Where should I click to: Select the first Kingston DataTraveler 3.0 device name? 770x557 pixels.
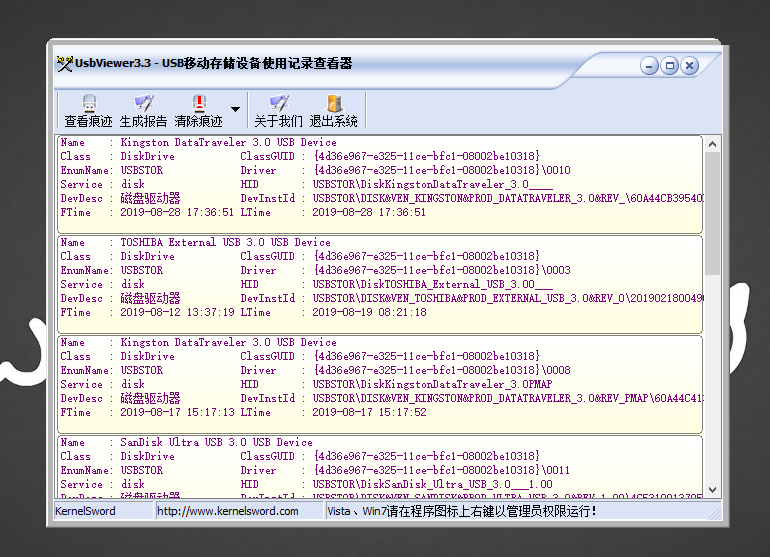(x=228, y=142)
